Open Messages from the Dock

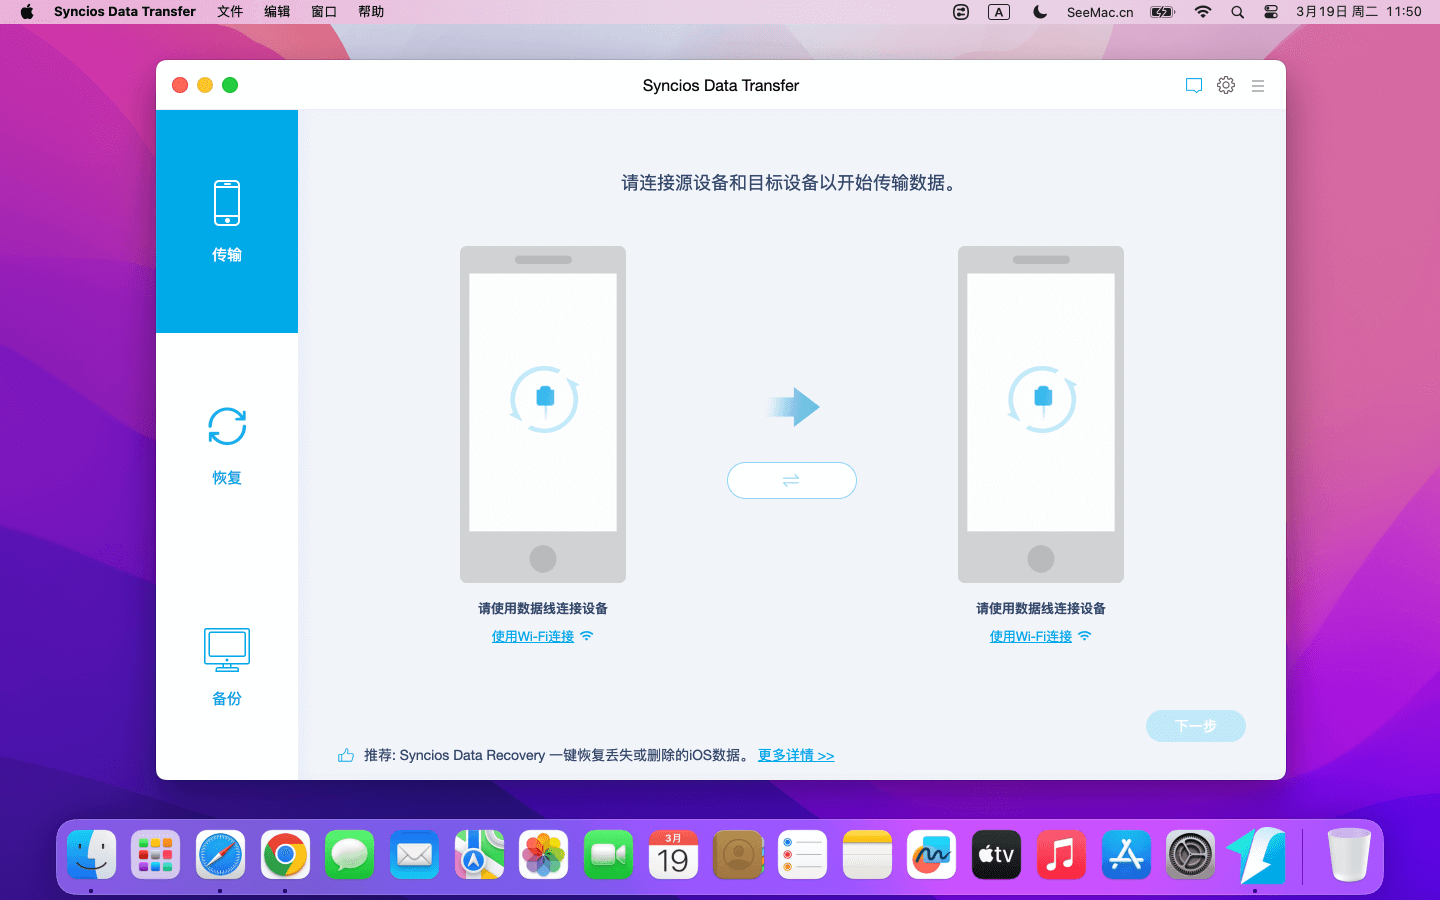(350, 855)
